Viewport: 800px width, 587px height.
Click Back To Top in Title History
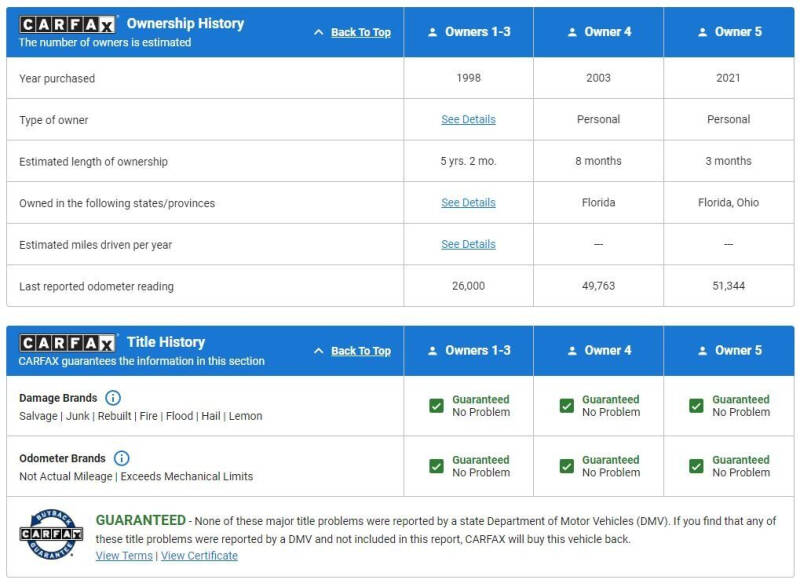360,351
